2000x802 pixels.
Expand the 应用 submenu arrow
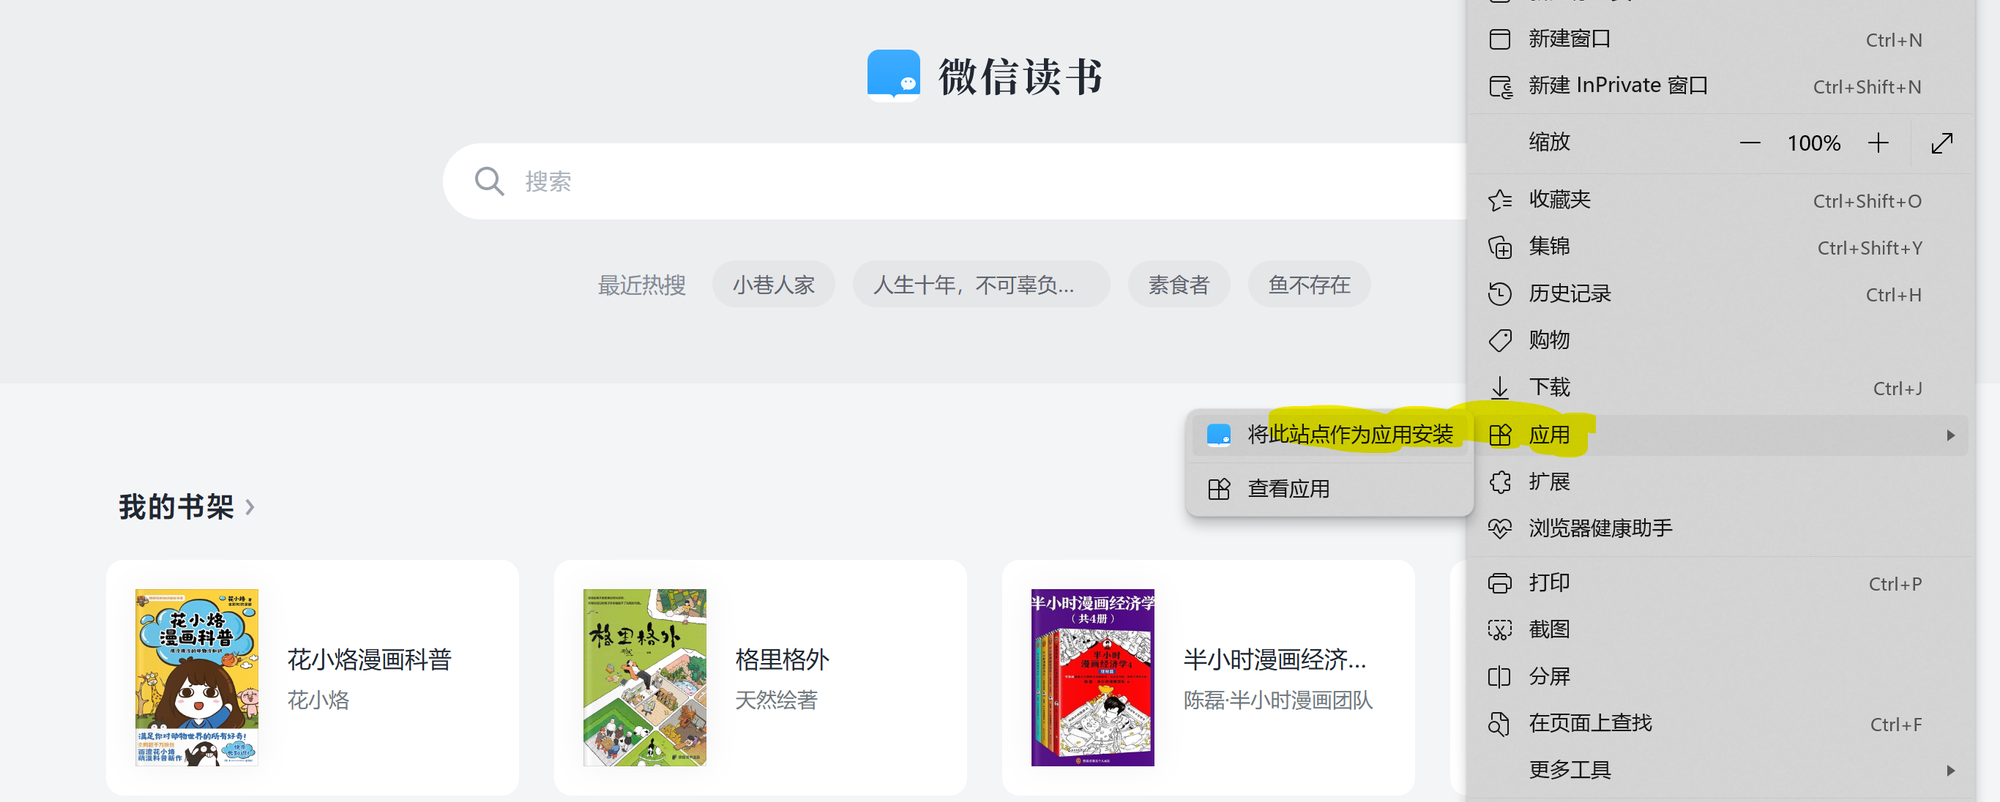1950,435
